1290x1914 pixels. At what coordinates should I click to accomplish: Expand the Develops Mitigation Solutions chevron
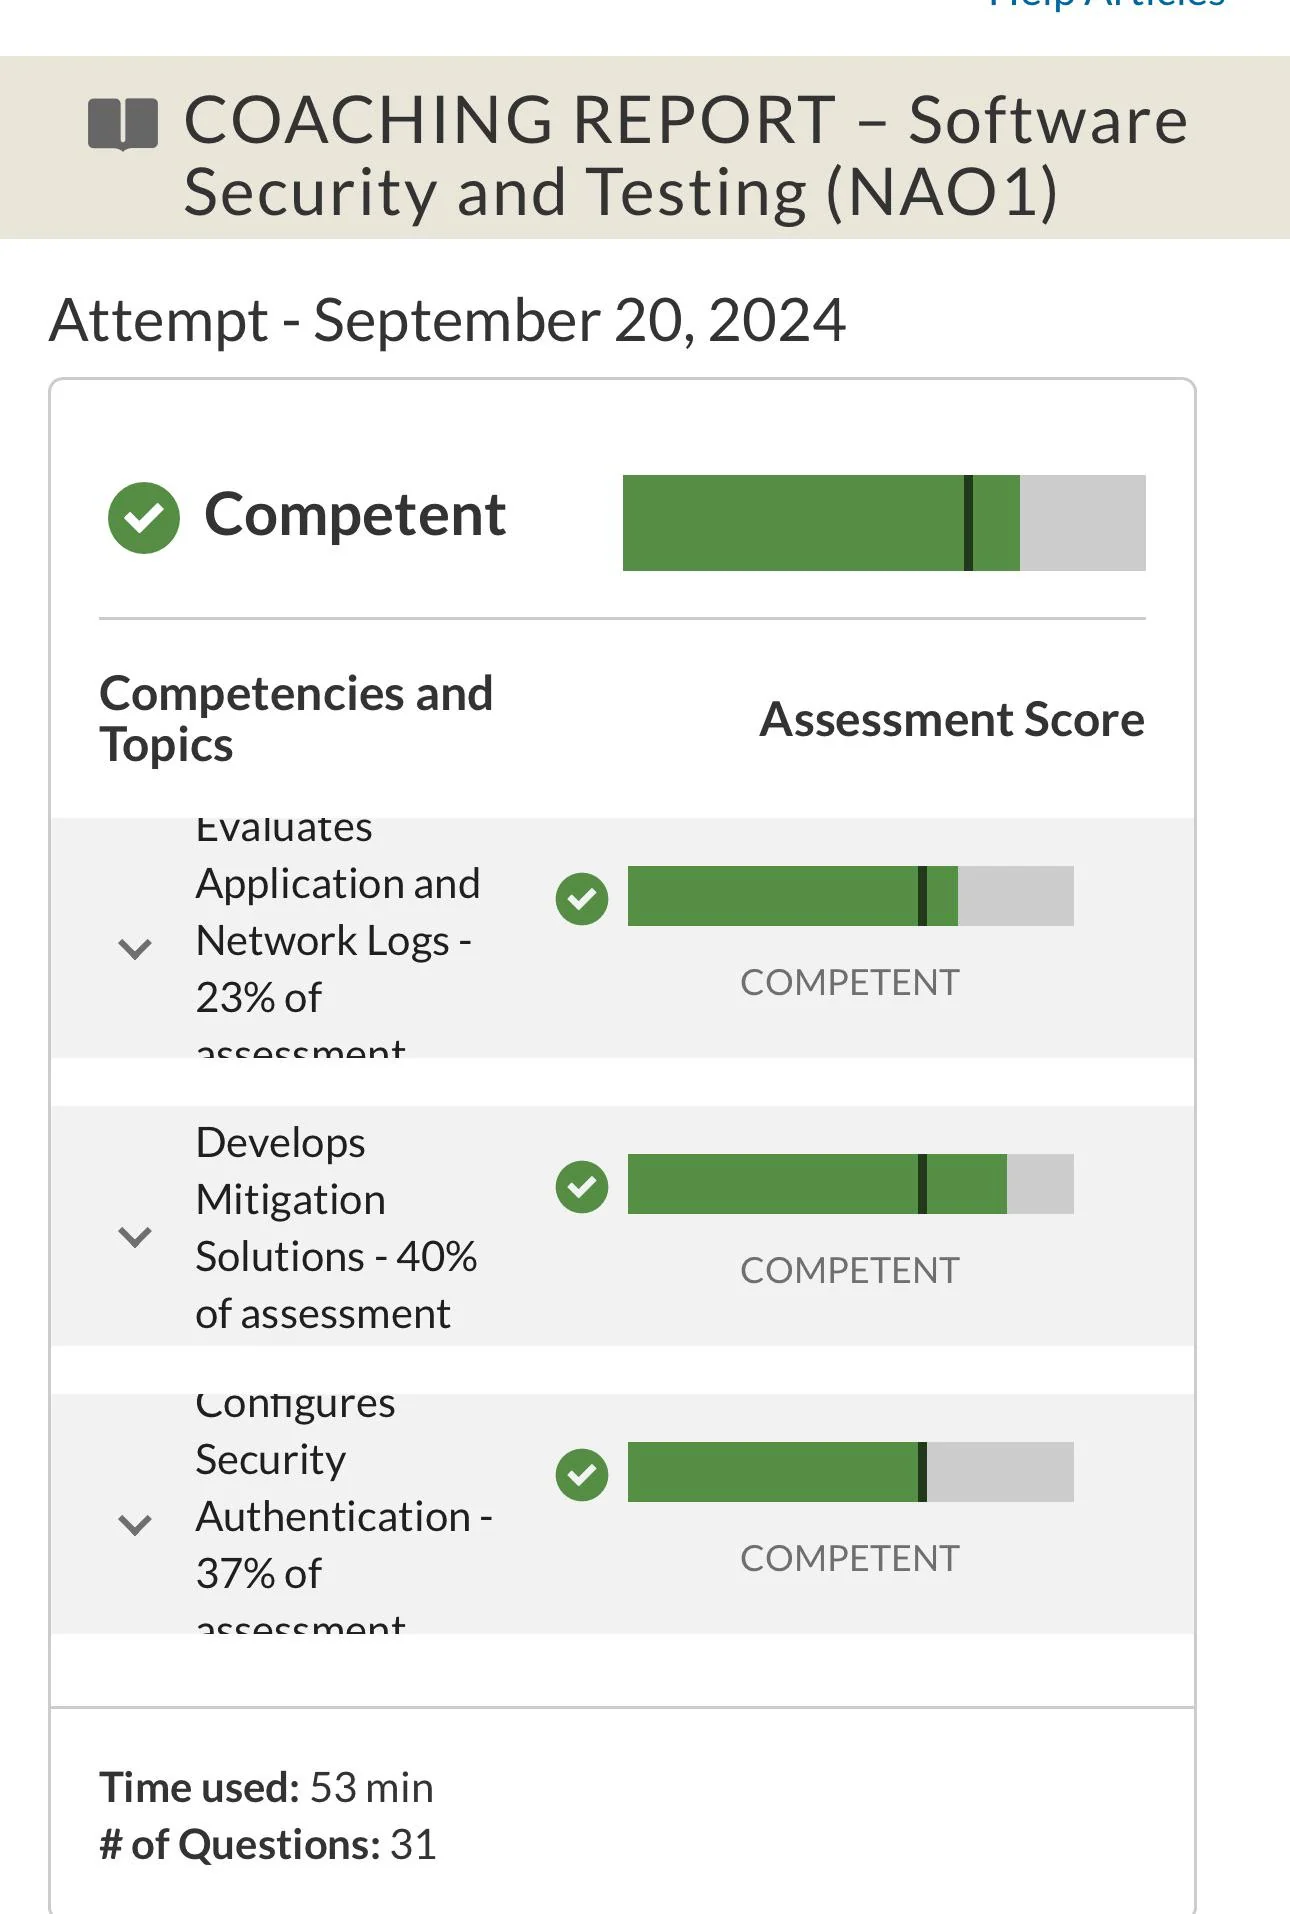pyautogui.click(x=135, y=1236)
